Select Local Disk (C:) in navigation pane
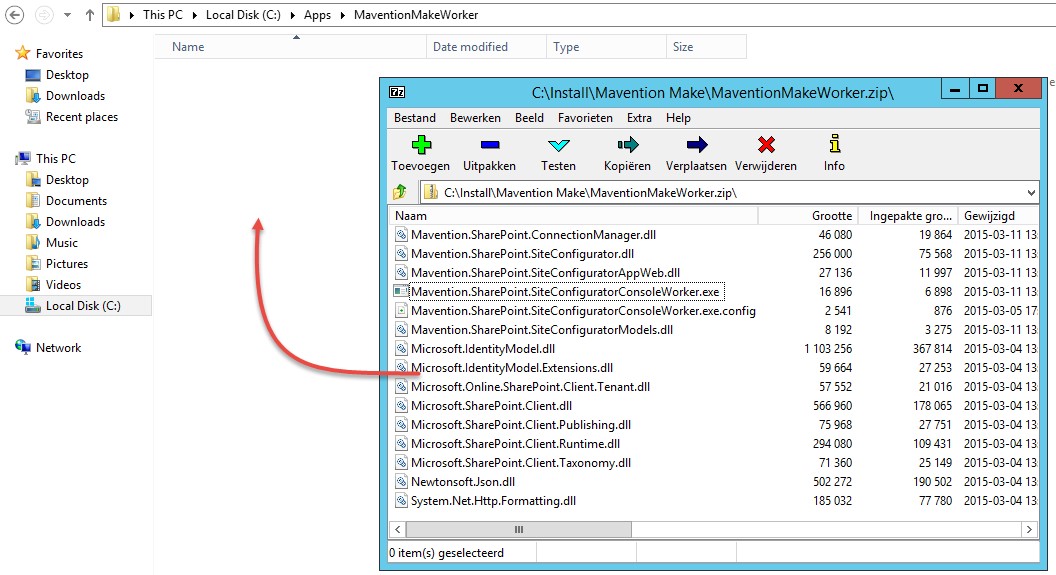 [83, 306]
